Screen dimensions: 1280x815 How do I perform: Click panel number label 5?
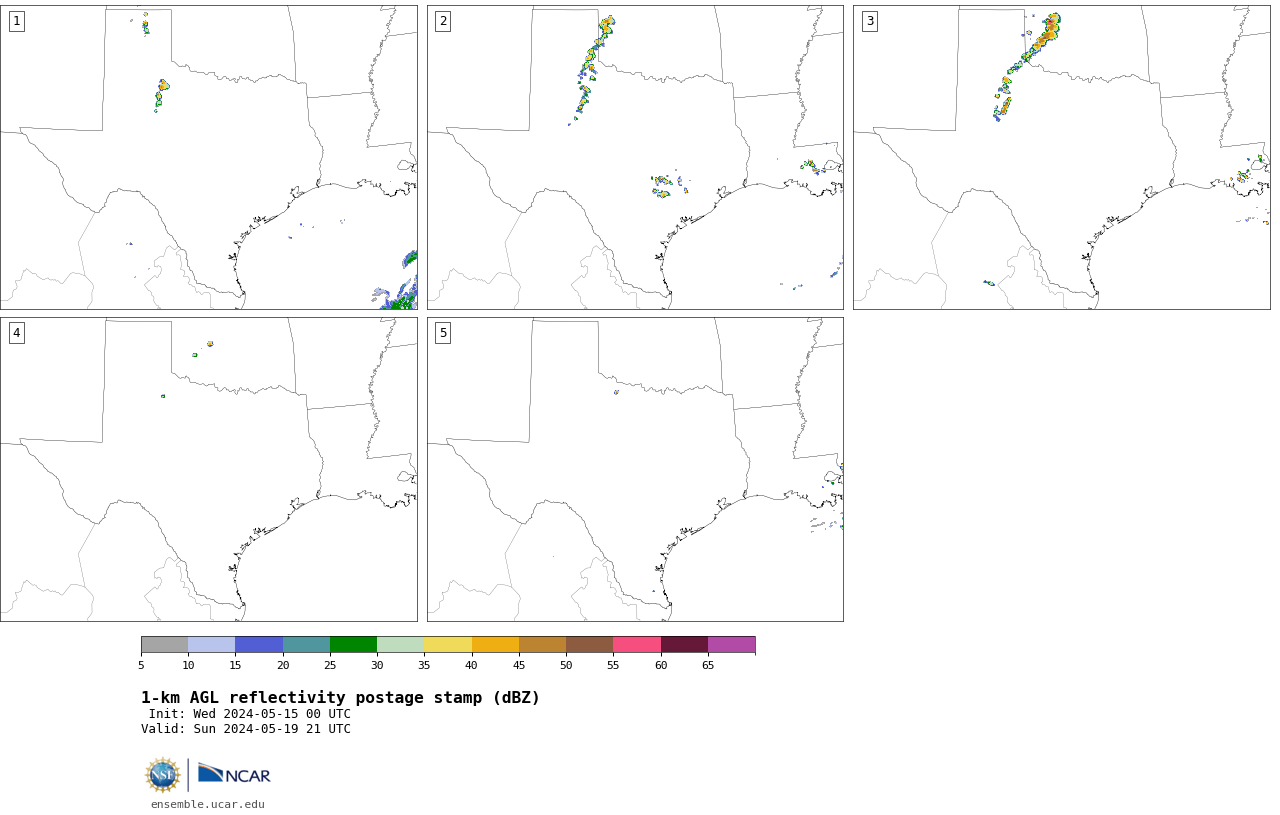pos(443,333)
